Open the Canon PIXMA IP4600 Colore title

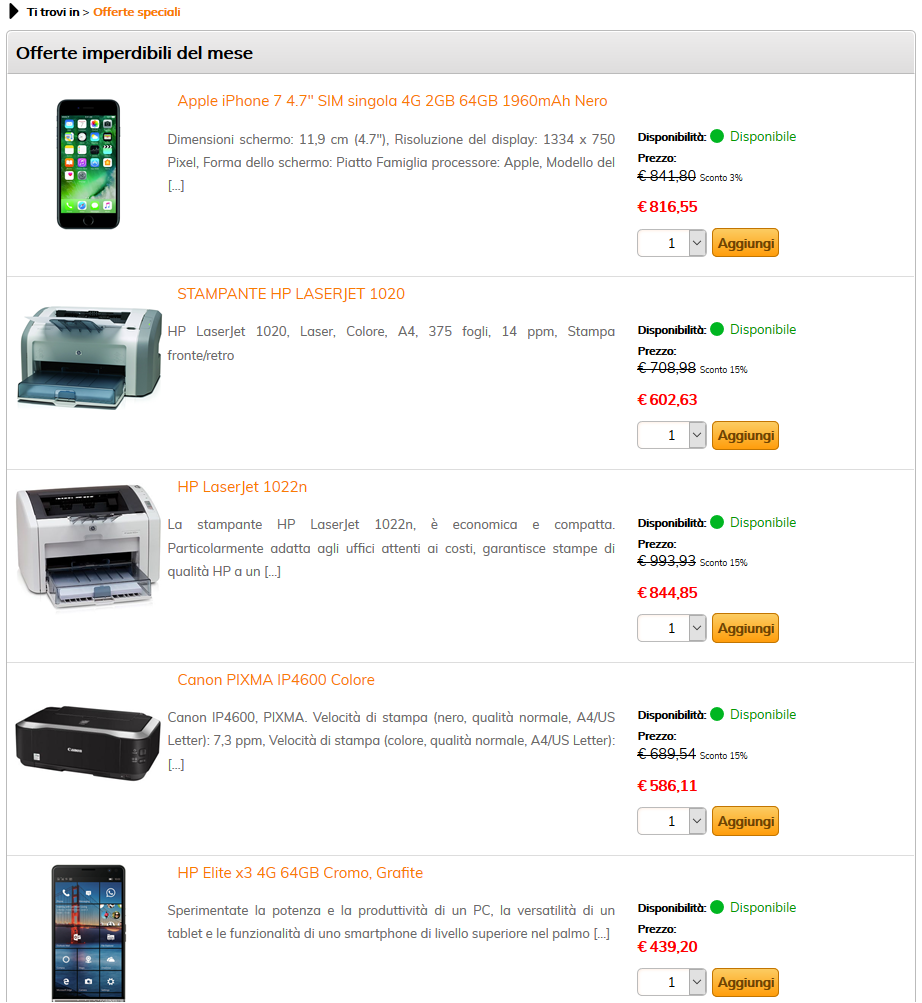click(x=276, y=680)
